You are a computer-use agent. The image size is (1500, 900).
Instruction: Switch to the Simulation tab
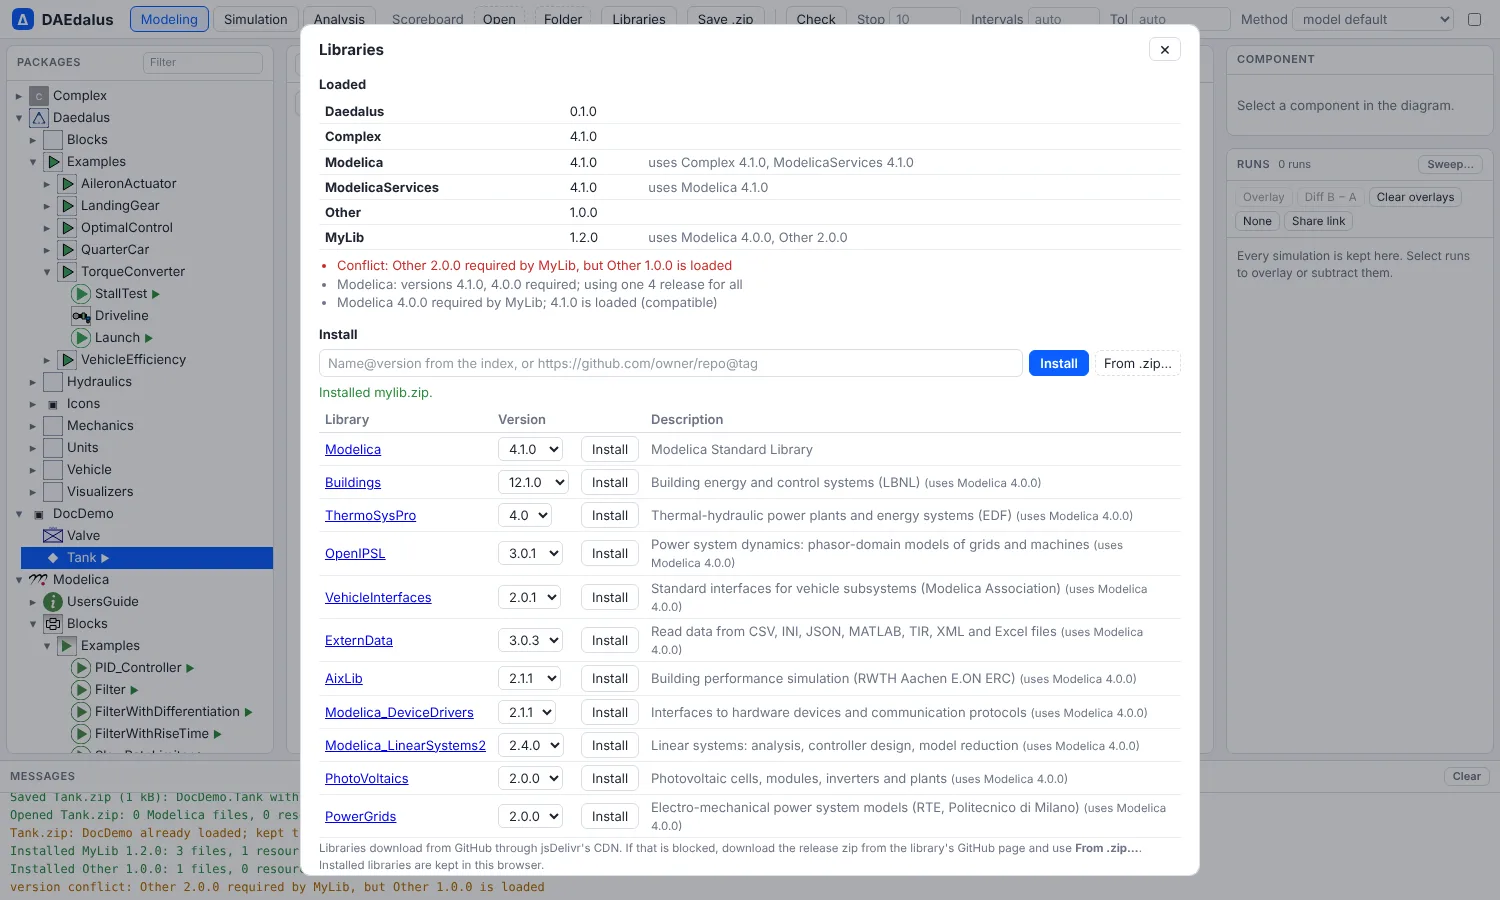pyautogui.click(x=255, y=19)
